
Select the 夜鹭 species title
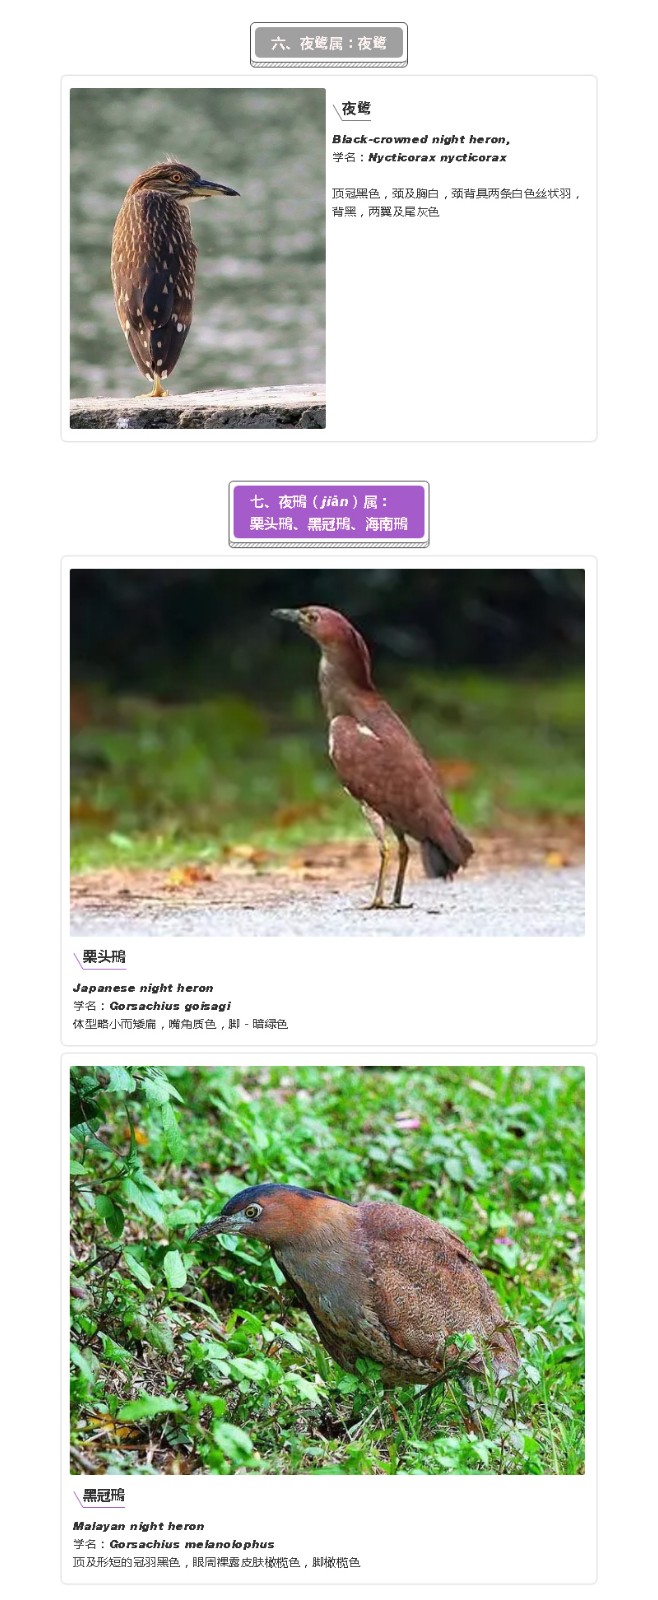click(356, 108)
